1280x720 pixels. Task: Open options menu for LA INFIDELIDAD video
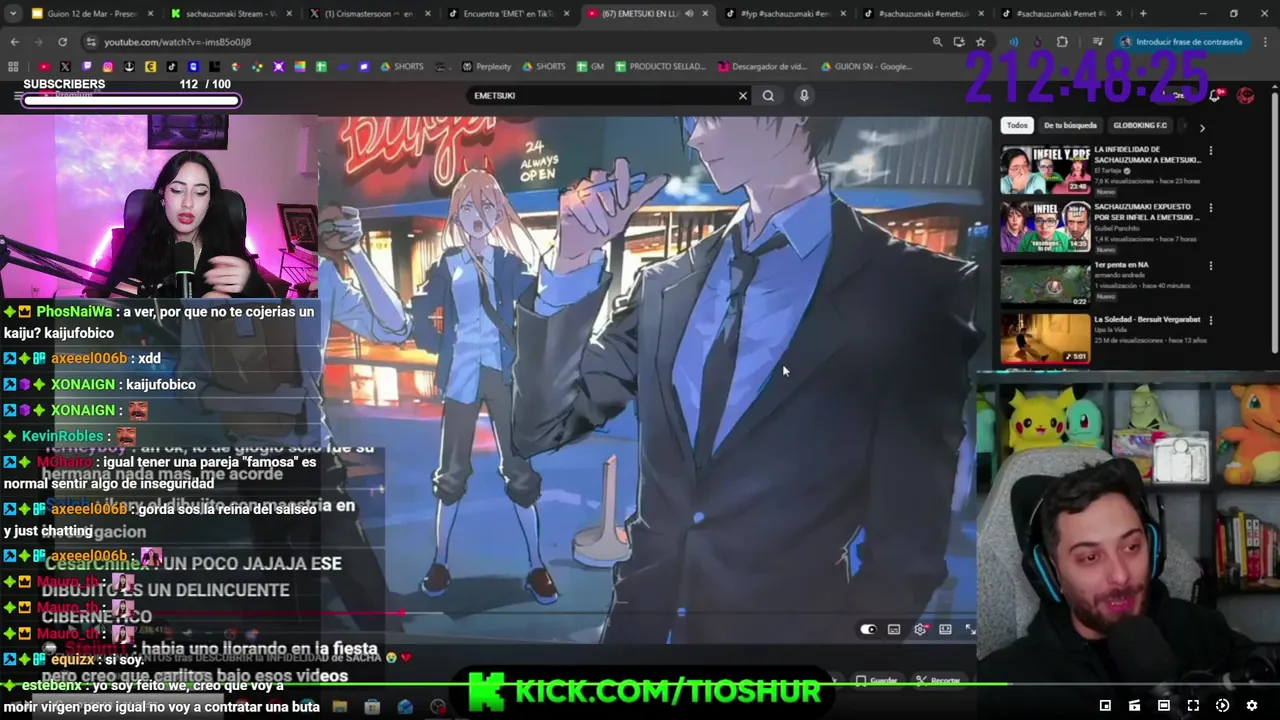1211,151
